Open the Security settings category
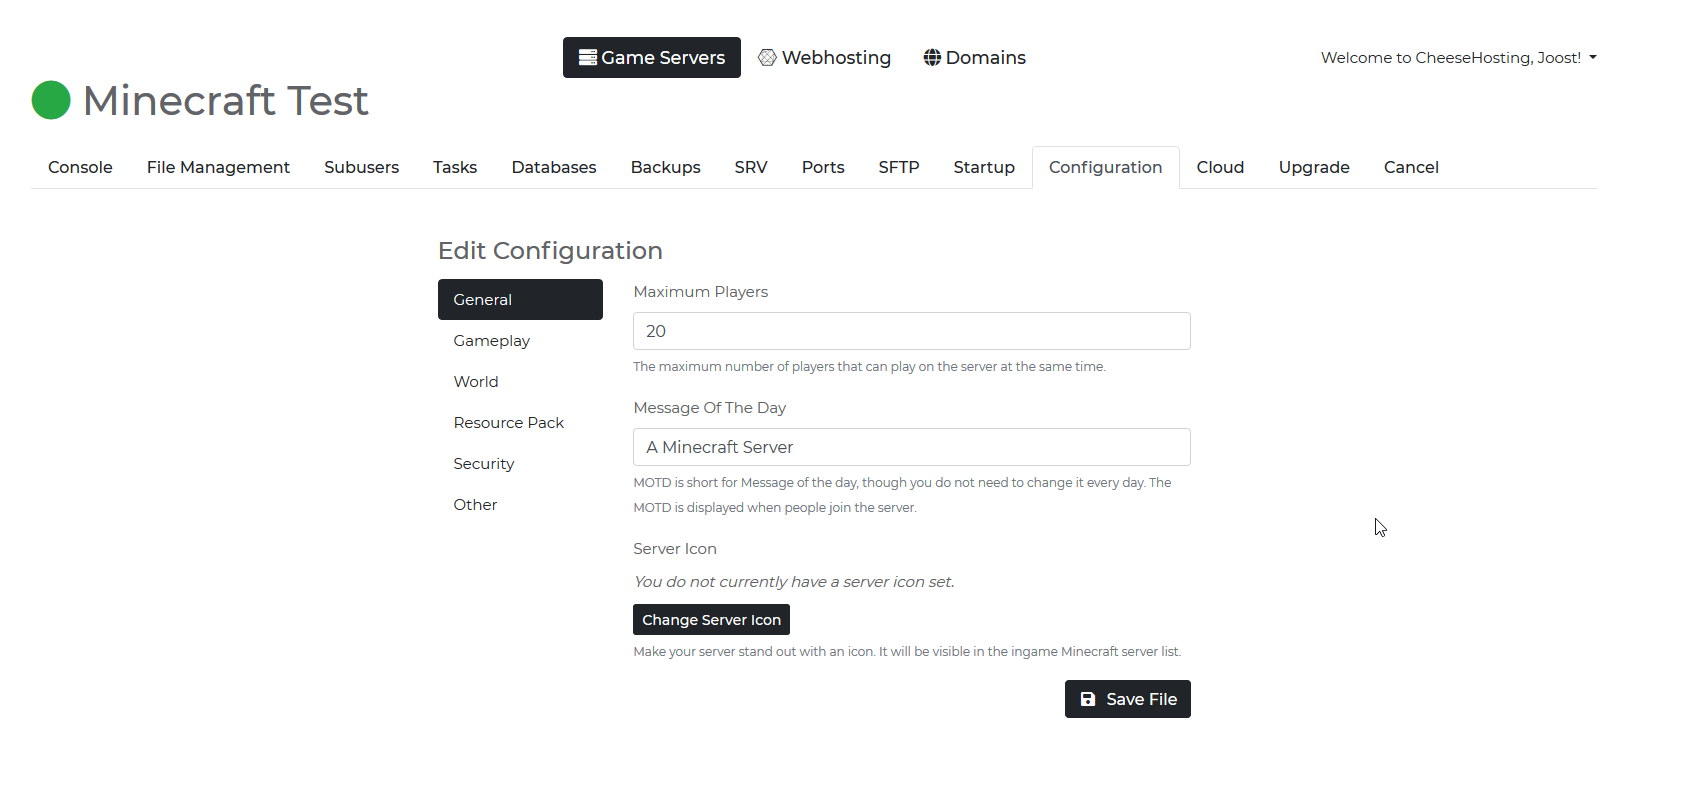 tap(484, 464)
